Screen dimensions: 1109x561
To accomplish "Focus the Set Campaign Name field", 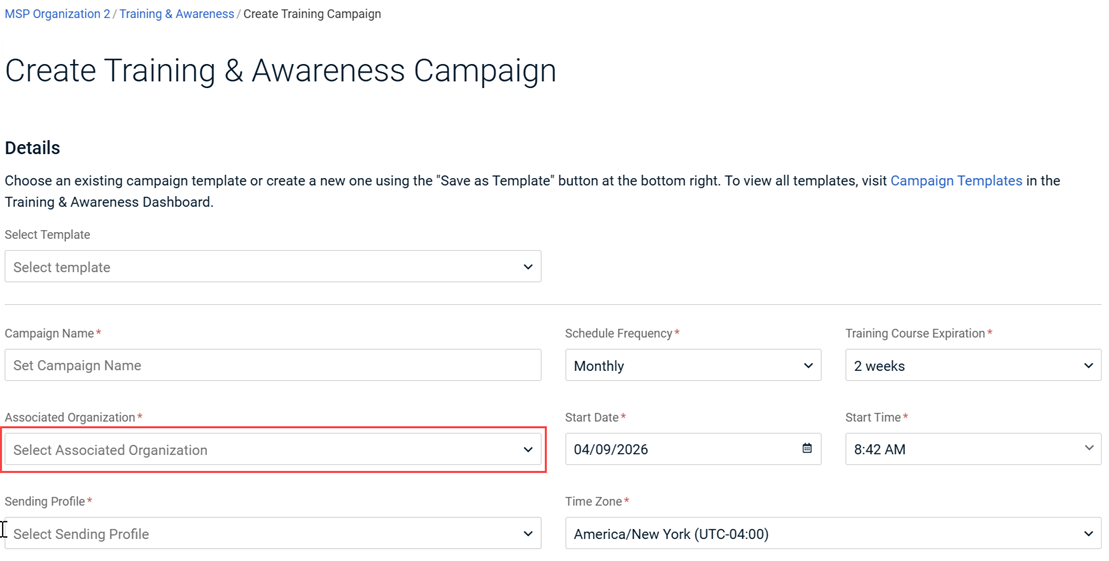I will (x=272, y=366).
